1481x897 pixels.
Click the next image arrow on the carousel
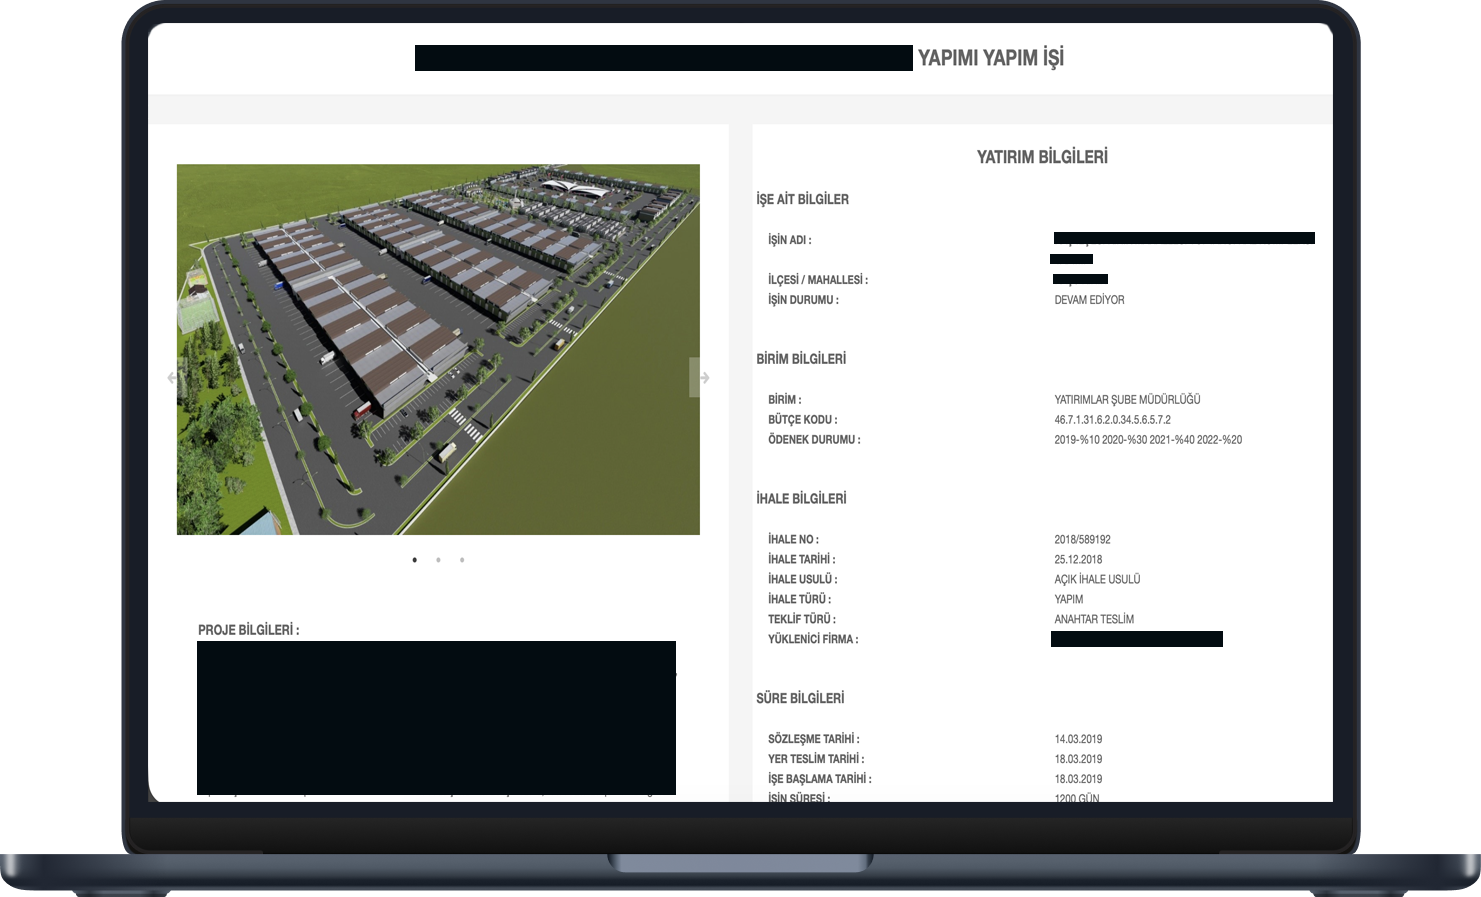(703, 378)
